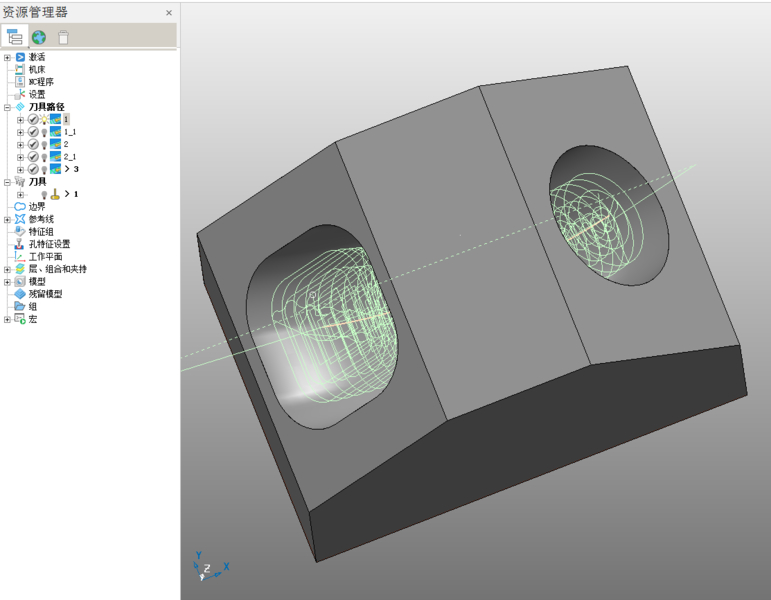Click the 参考线 pattern icon

[20, 219]
